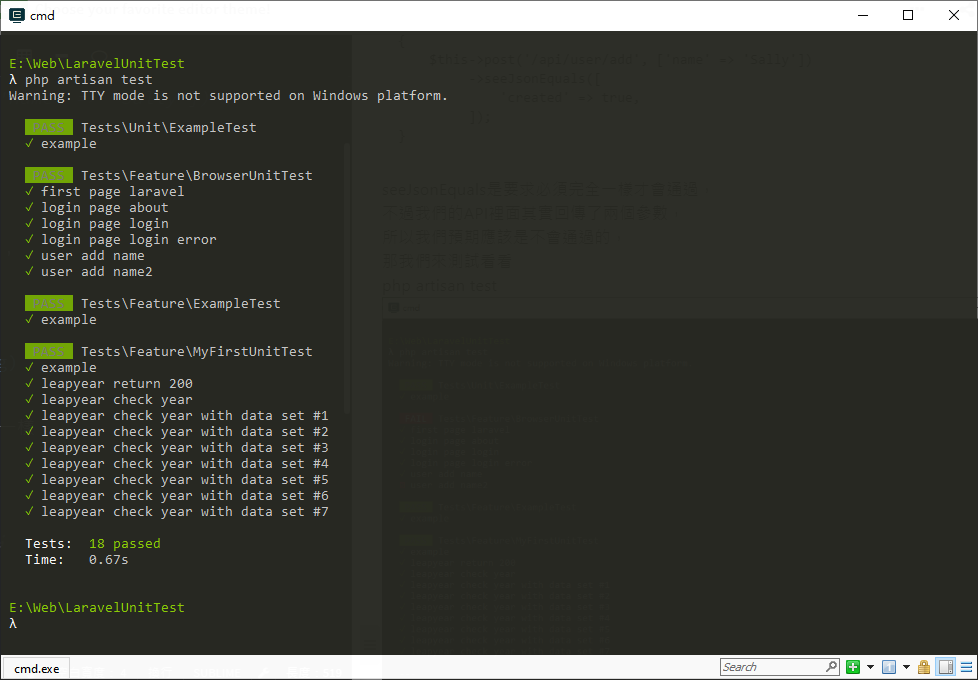Maximize the cmd window
Viewport: 978px width, 680px height.
[x=908, y=16]
